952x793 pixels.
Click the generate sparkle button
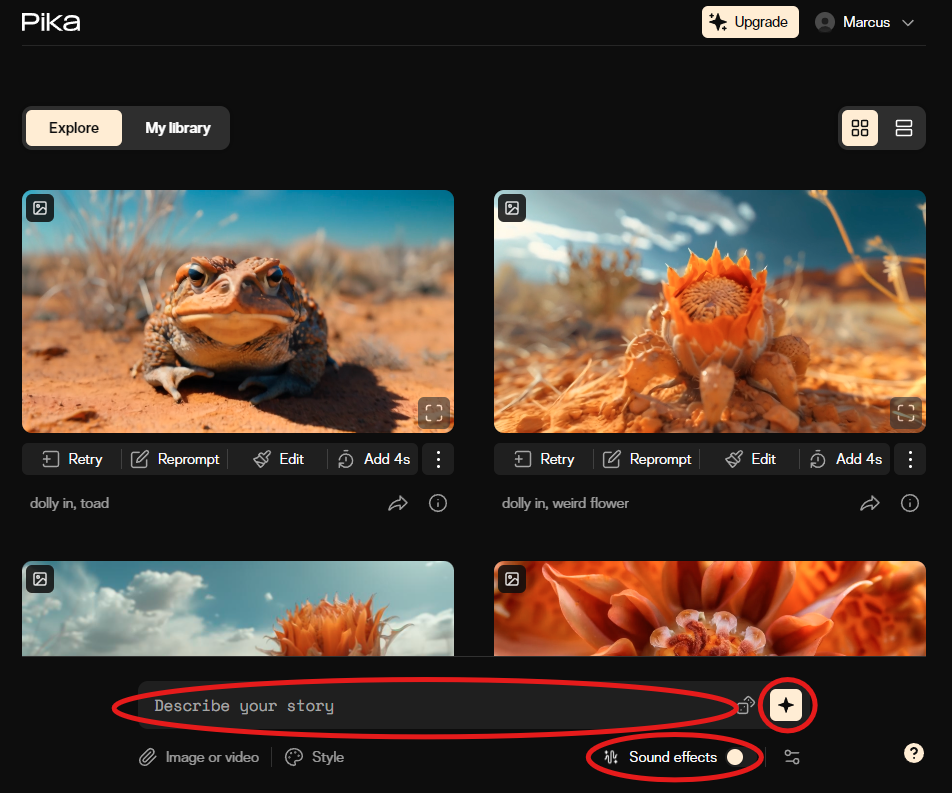pos(786,705)
